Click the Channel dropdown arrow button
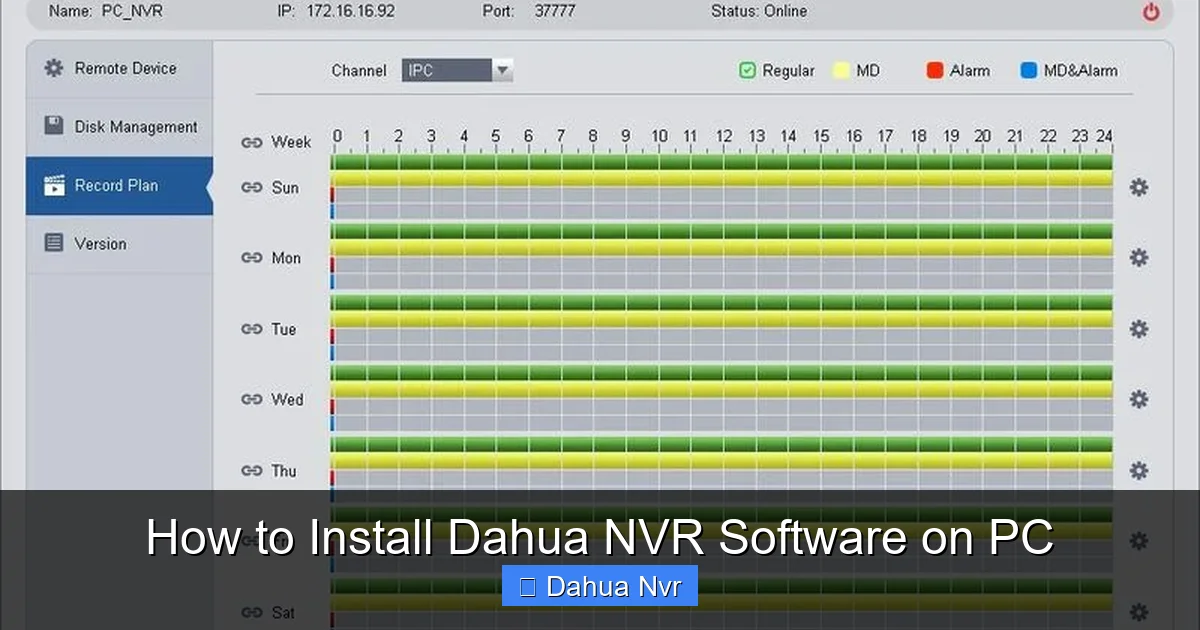The width and height of the screenshot is (1200, 630). 503,70
